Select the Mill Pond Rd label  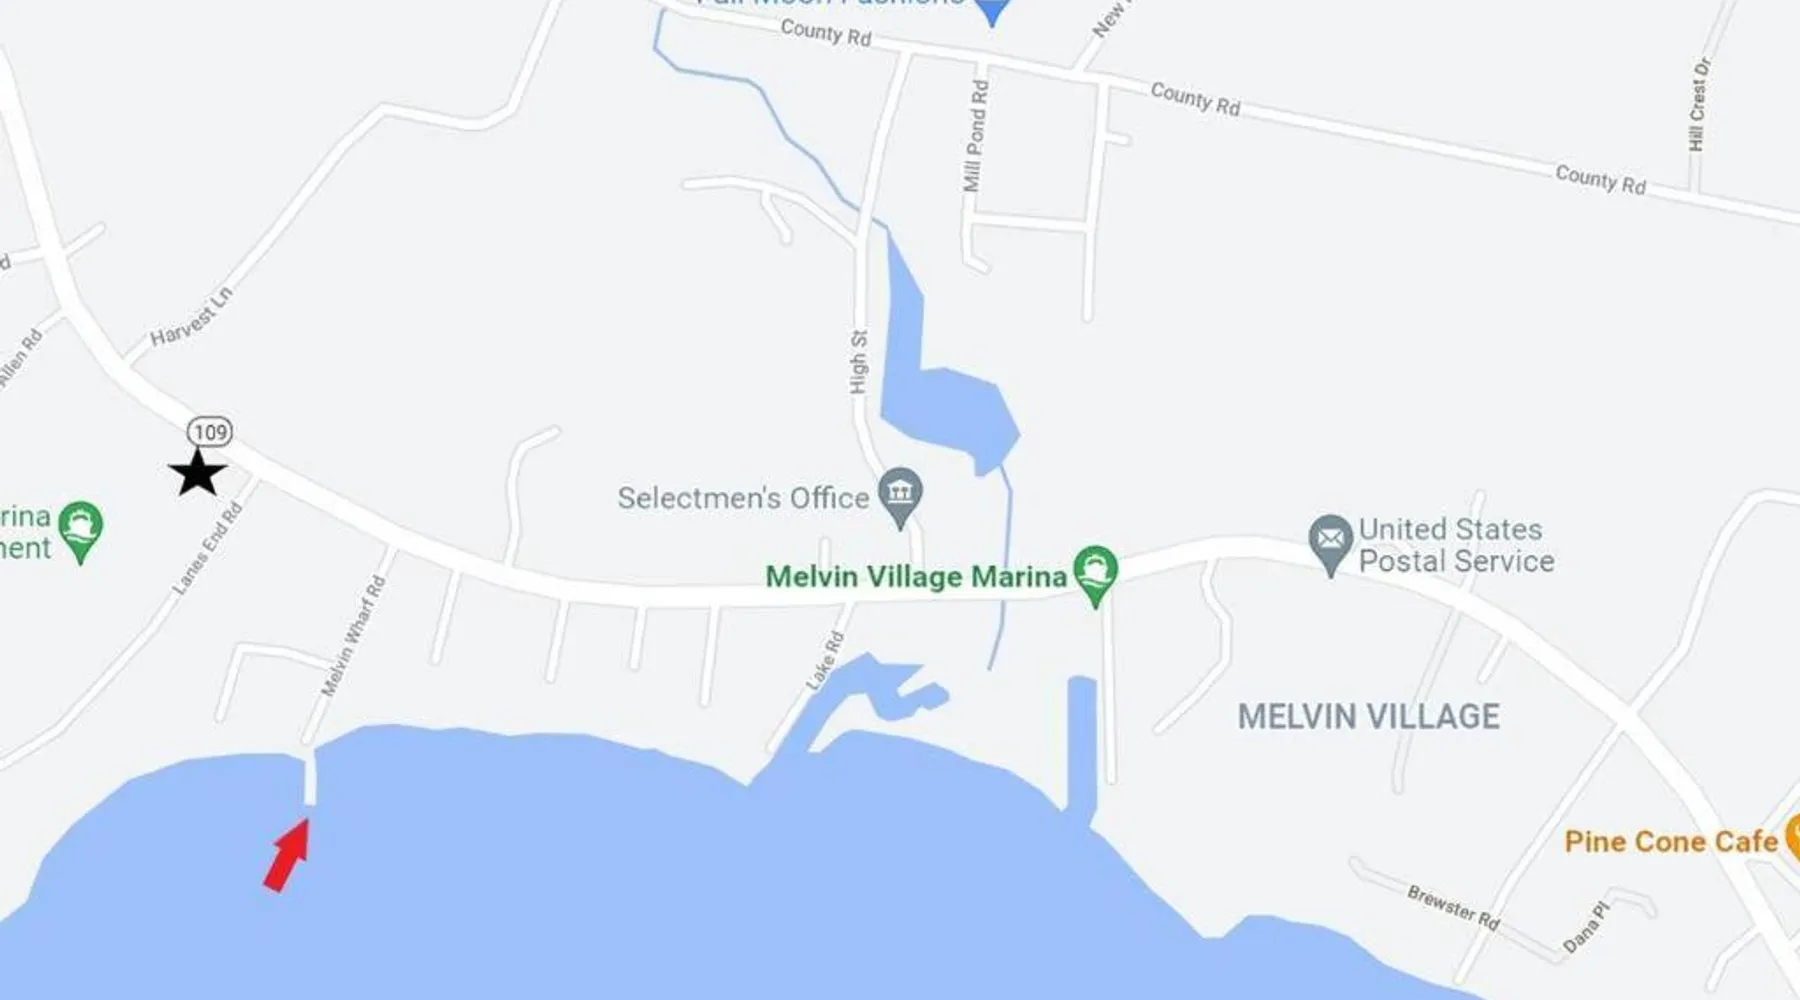pos(975,136)
